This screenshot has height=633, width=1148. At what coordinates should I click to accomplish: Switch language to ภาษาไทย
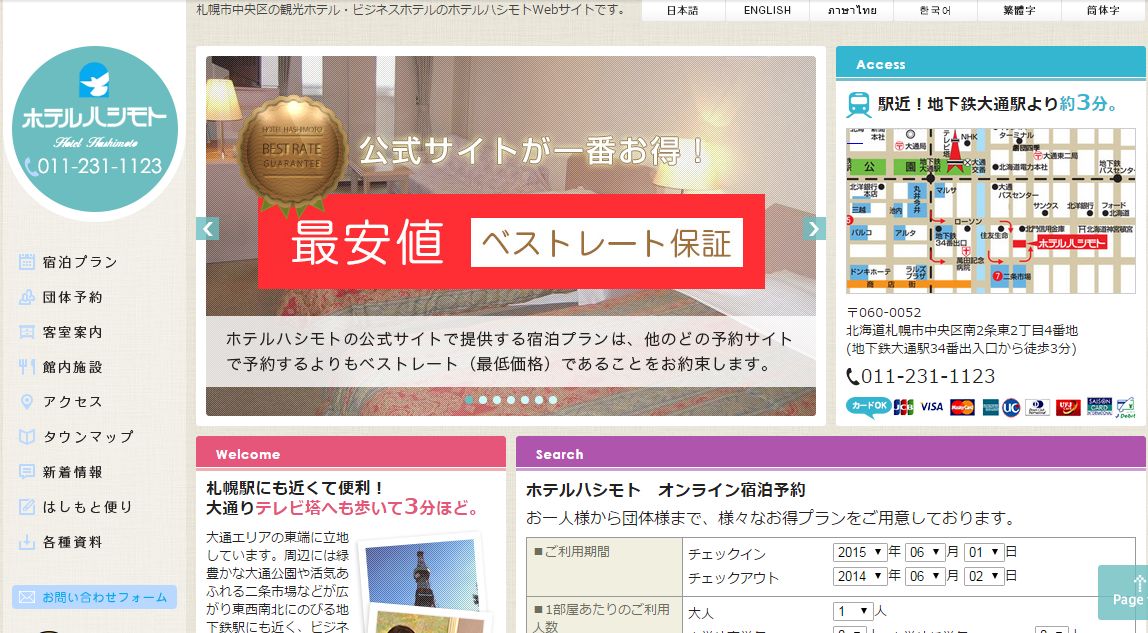tap(851, 10)
